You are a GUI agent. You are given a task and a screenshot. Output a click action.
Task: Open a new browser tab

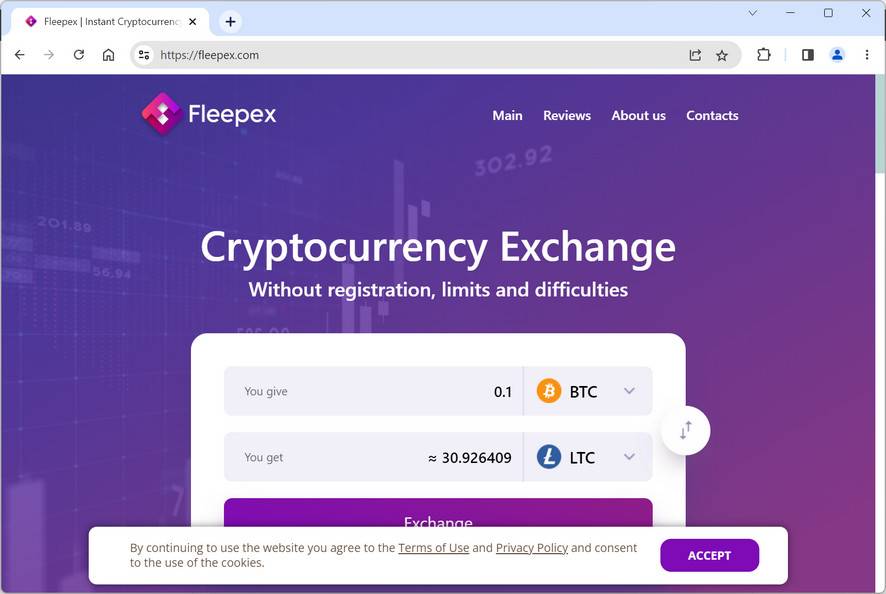[230, 21]
